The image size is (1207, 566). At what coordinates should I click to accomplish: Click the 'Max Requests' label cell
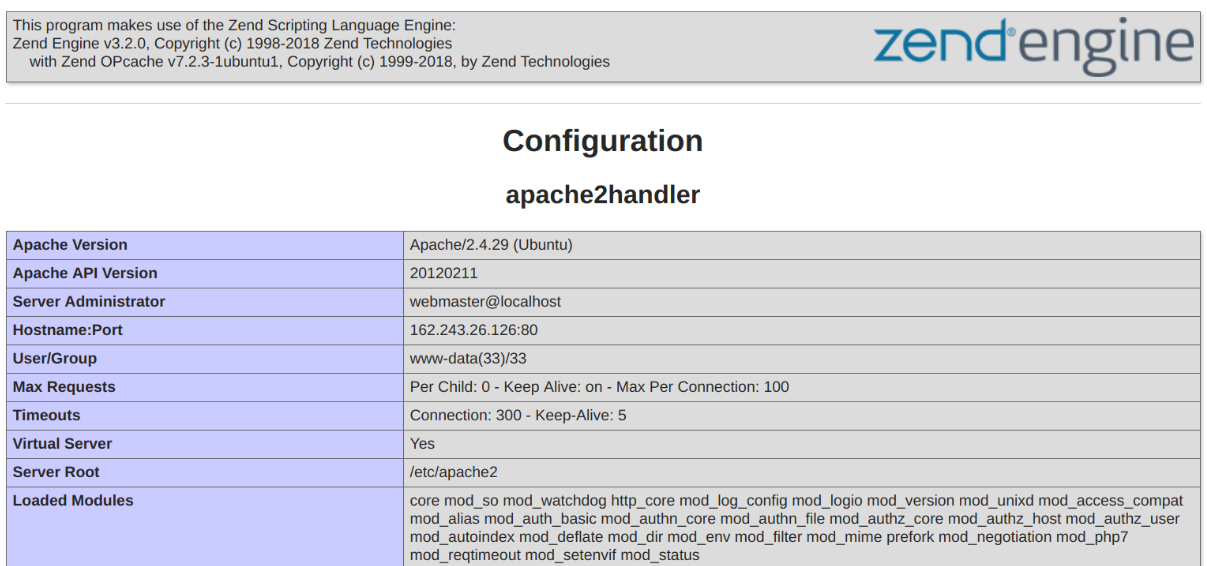click(x=205, y=387)
